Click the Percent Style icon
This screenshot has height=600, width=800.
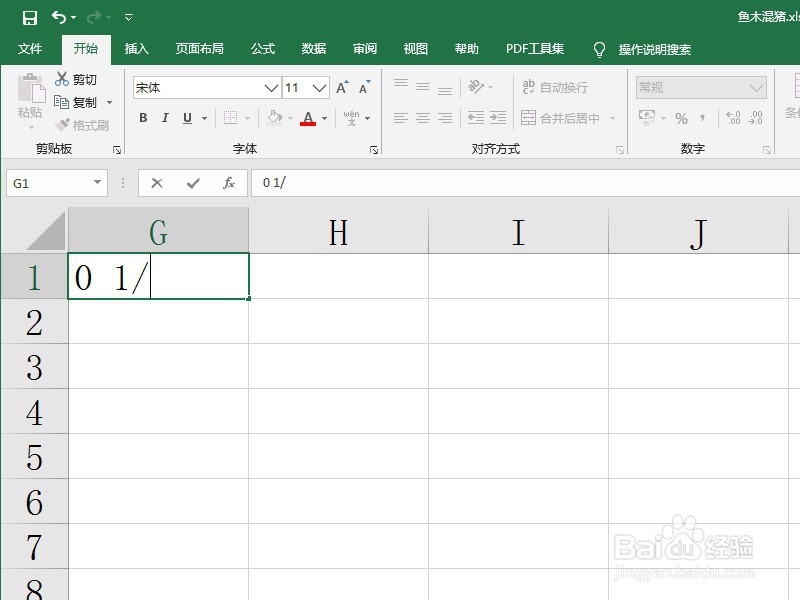click(682, 119)
